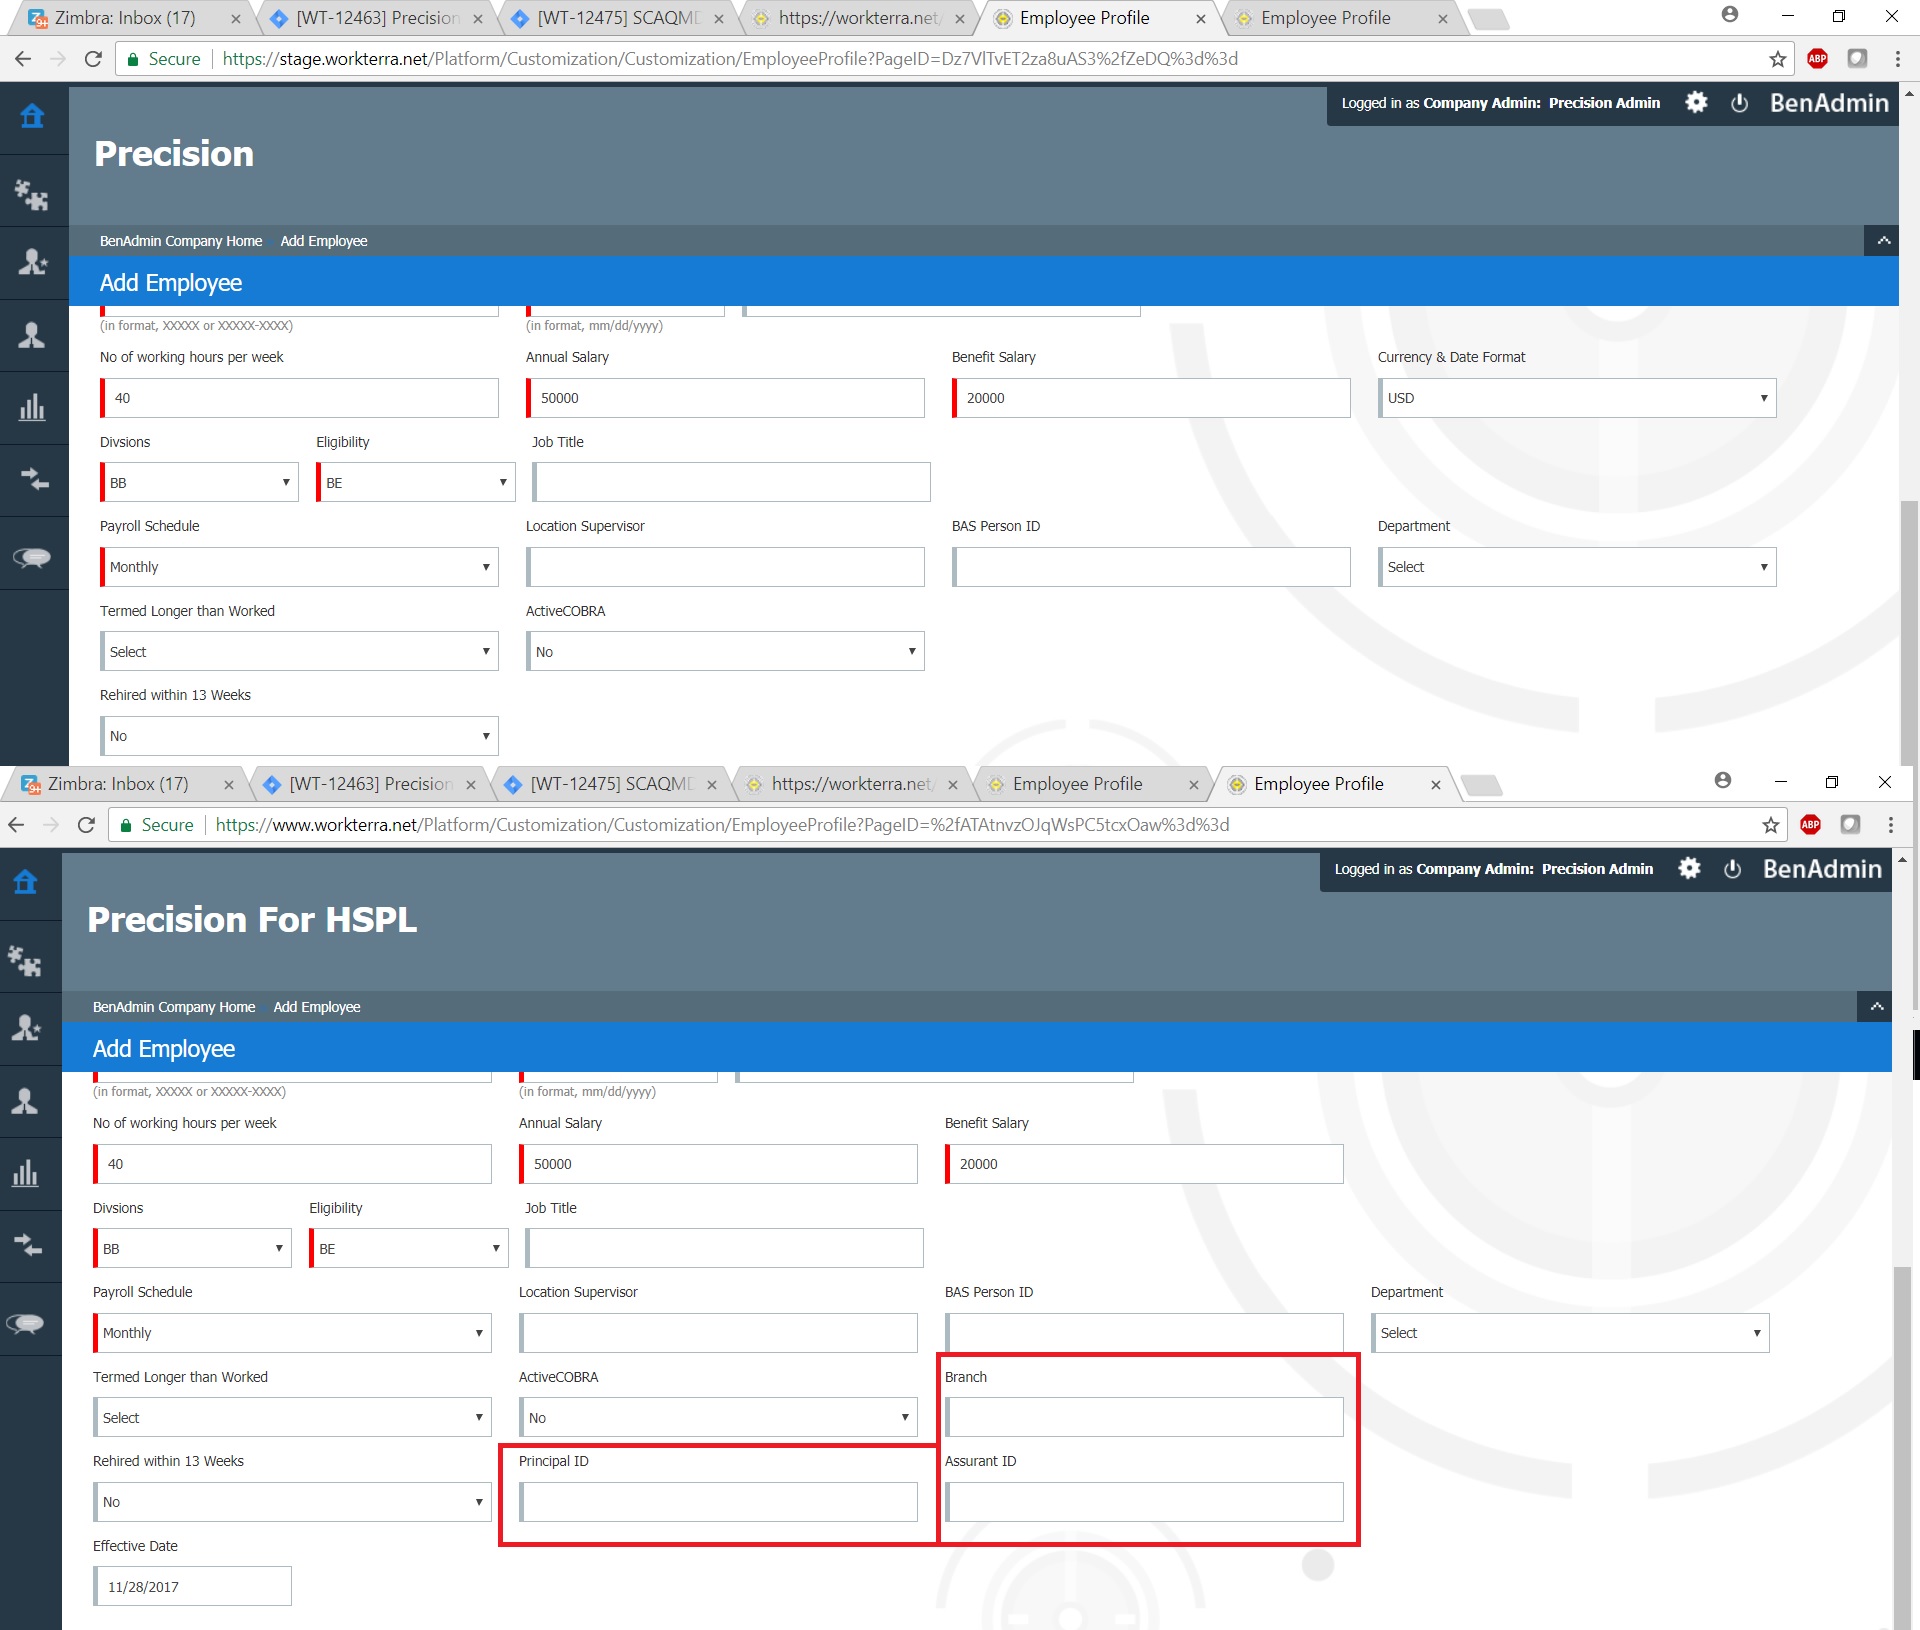
Task: Click Job Title field in top window
Action: tap(731, 482)
